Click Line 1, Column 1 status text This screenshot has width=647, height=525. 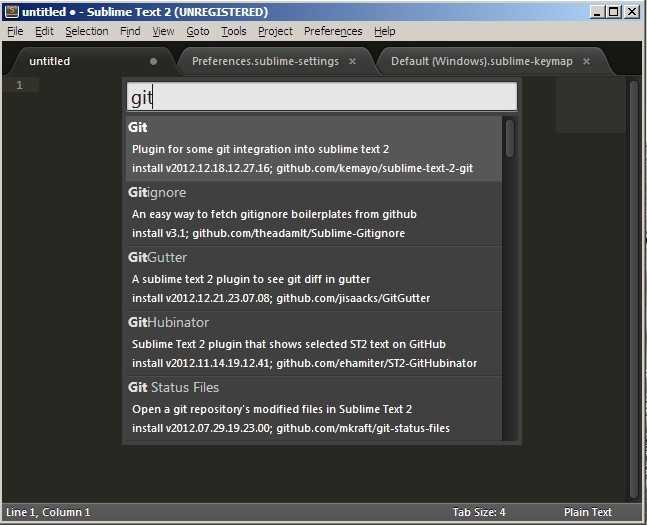click(x=48, y=512)
